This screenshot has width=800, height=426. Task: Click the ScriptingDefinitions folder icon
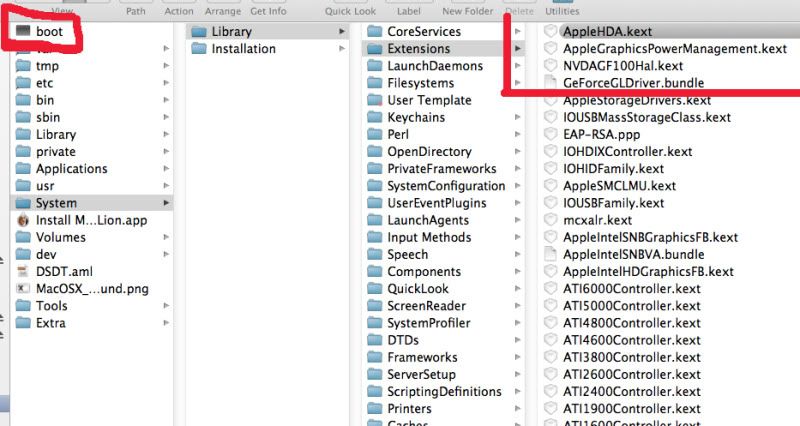[375, 391]
